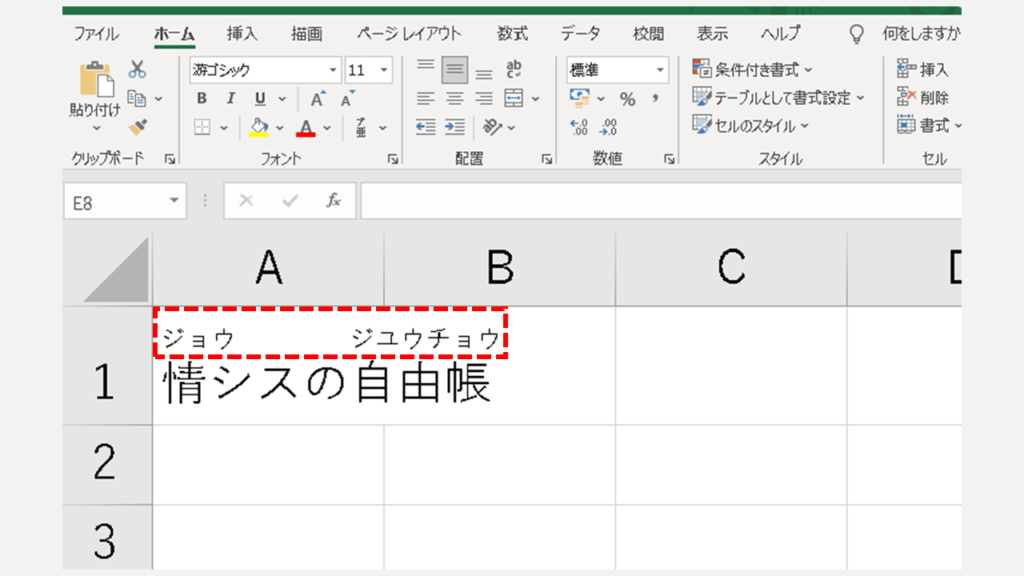
Task: Apply the red font color A
Action: coord(306,127)
